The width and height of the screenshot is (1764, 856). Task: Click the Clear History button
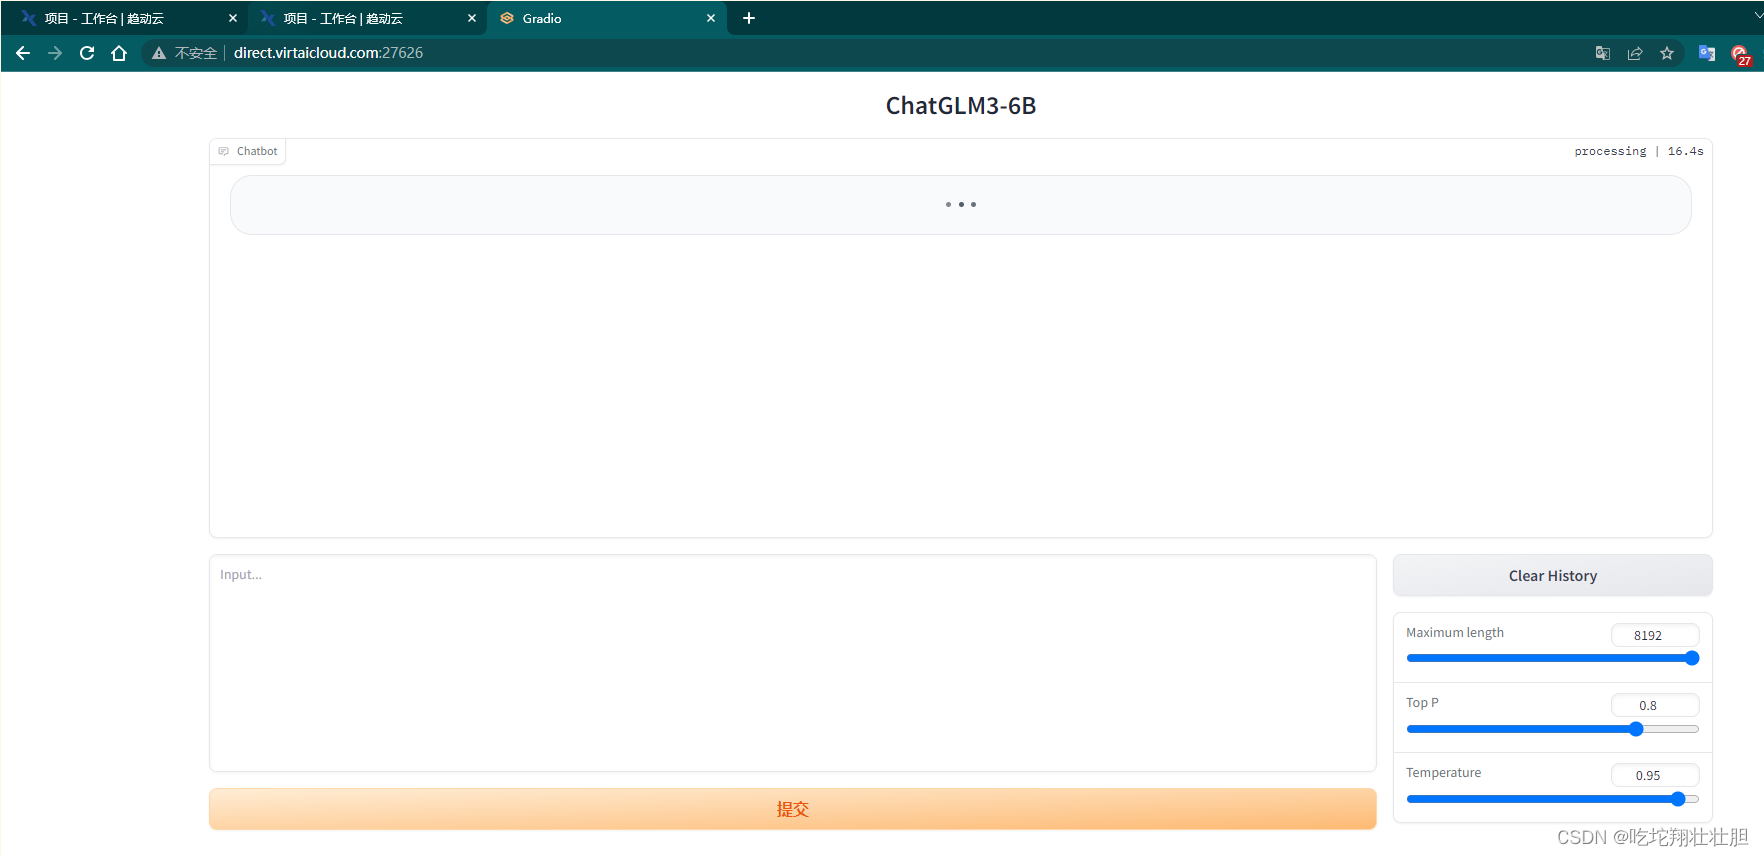[x=1552, y=575]
